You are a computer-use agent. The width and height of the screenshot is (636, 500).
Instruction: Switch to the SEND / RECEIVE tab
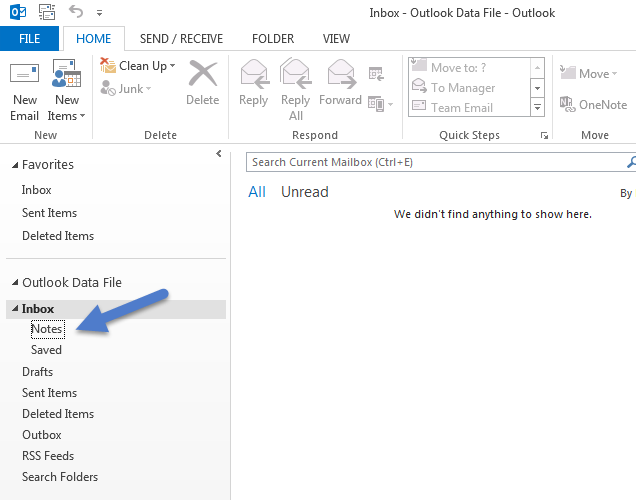[181, 39]
